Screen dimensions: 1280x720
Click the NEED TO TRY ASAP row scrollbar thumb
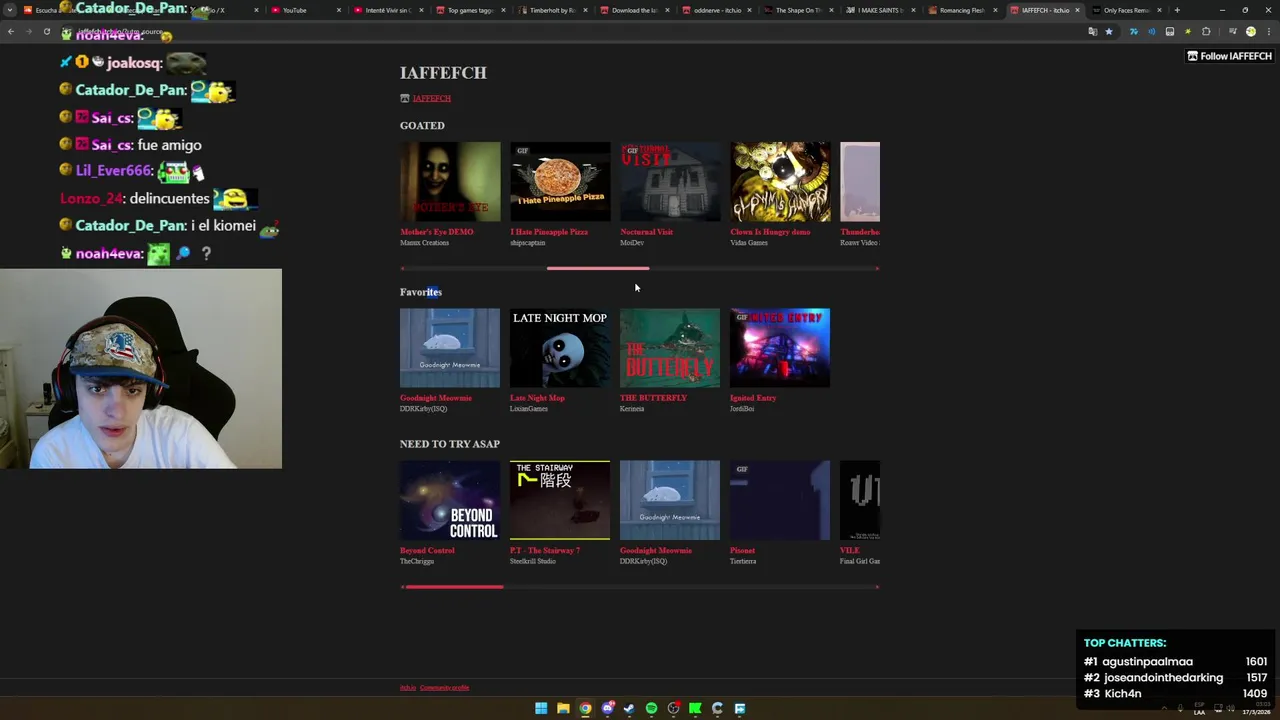(453, 587)
